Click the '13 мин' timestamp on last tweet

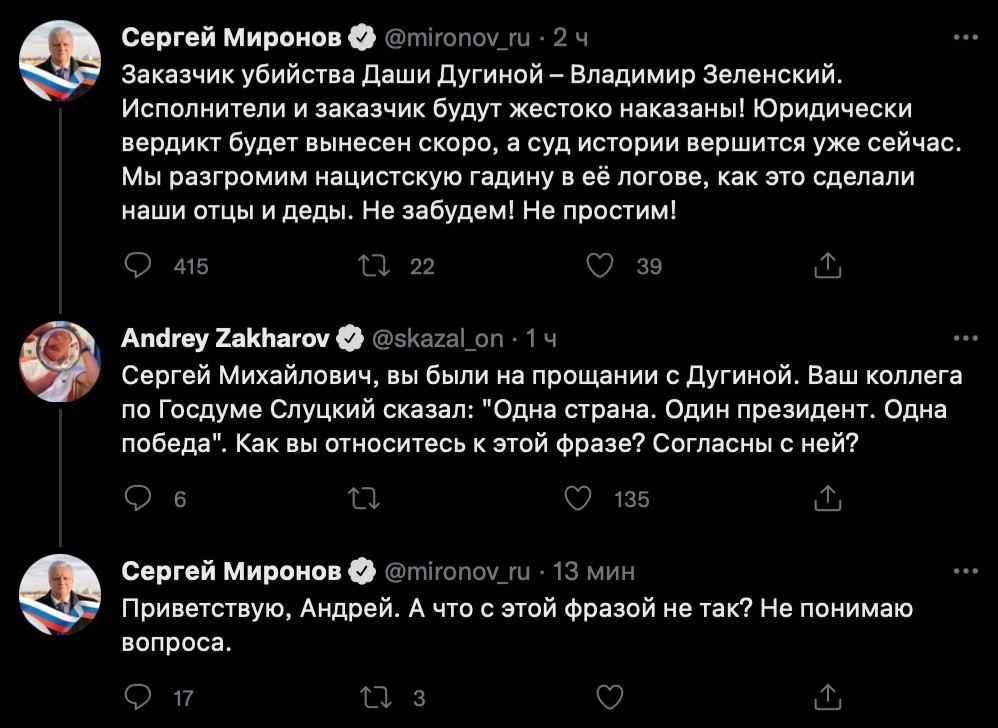pyautogui.click(x=594, y=571)
